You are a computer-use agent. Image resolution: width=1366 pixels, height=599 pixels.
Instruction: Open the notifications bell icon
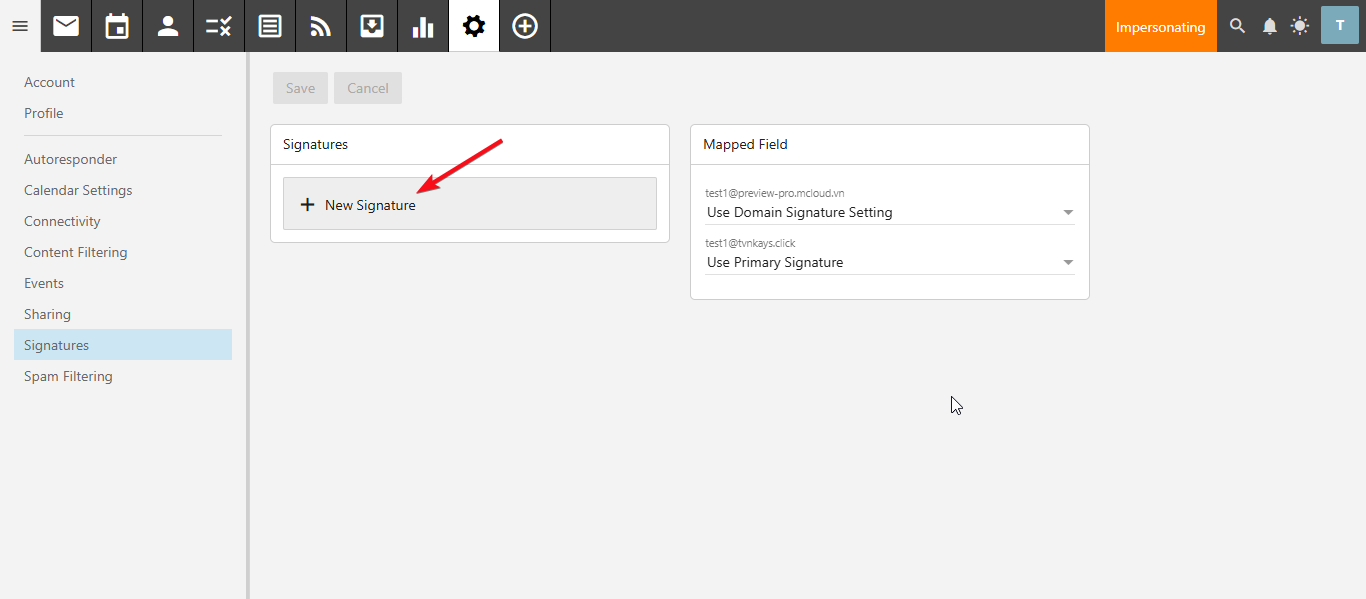pyautogui.click(x=1269, y=26)
